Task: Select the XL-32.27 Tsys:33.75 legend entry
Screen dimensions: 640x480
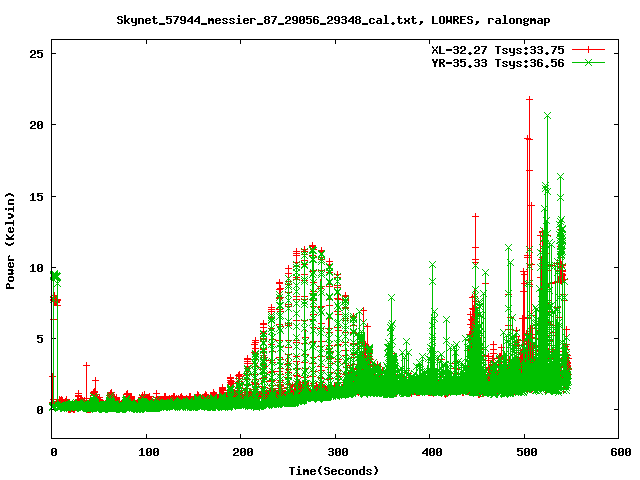Action: (x=498, y=50)
